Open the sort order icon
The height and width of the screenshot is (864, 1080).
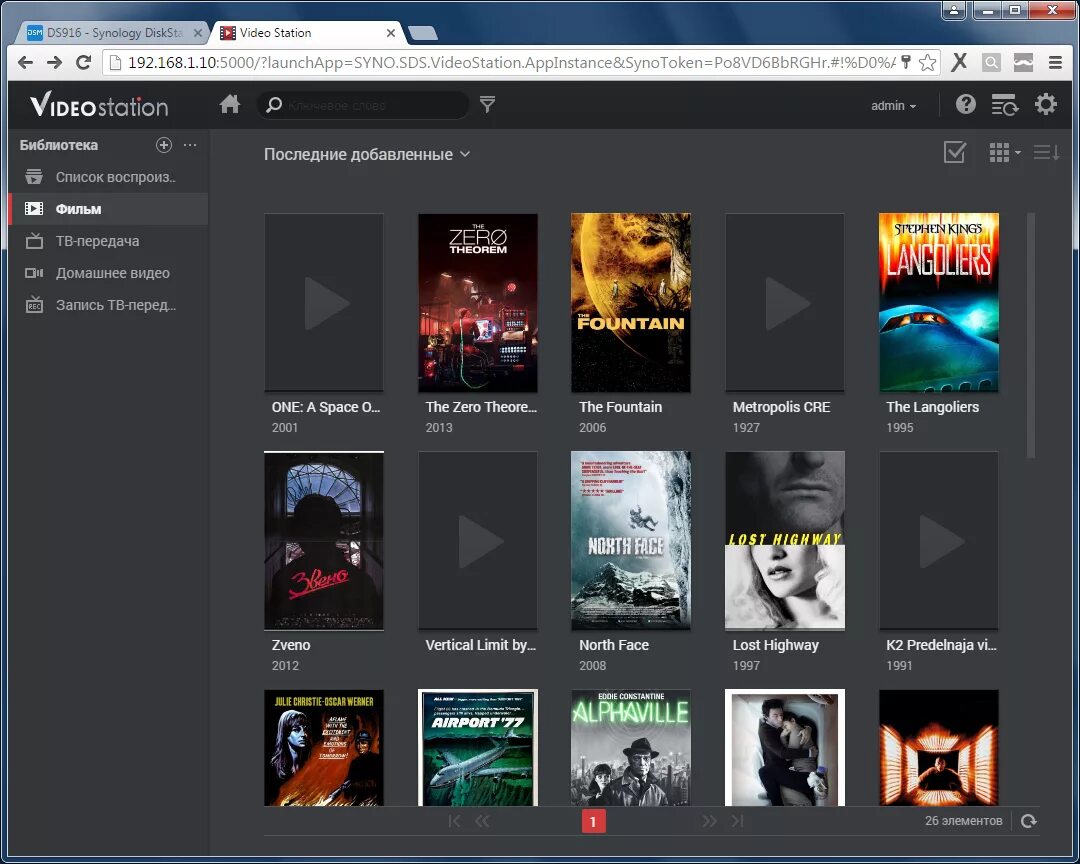1046,152
